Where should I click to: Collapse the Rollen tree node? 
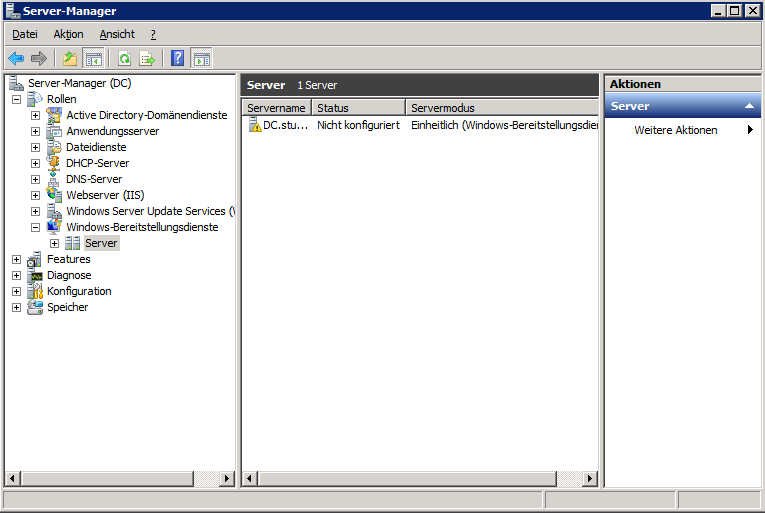coord(17,99)
